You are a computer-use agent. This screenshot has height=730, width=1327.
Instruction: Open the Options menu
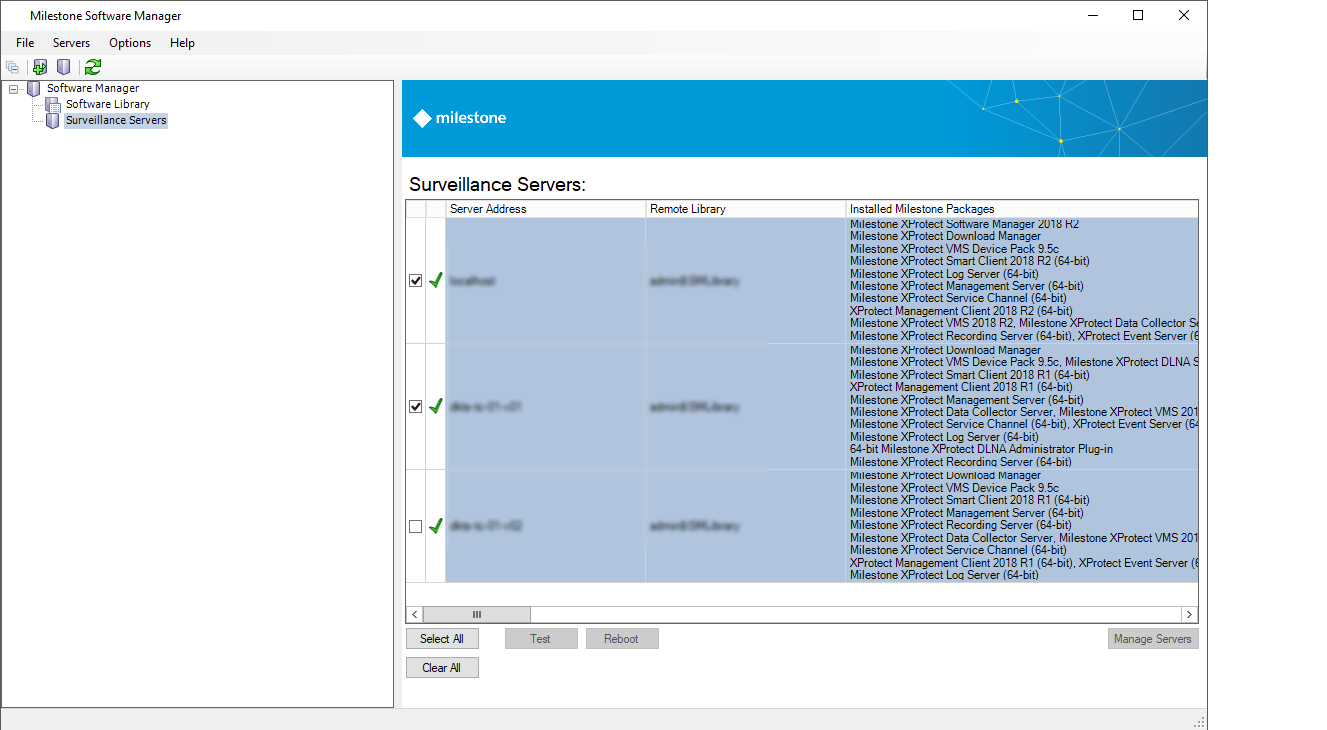[x=130, y=43]
